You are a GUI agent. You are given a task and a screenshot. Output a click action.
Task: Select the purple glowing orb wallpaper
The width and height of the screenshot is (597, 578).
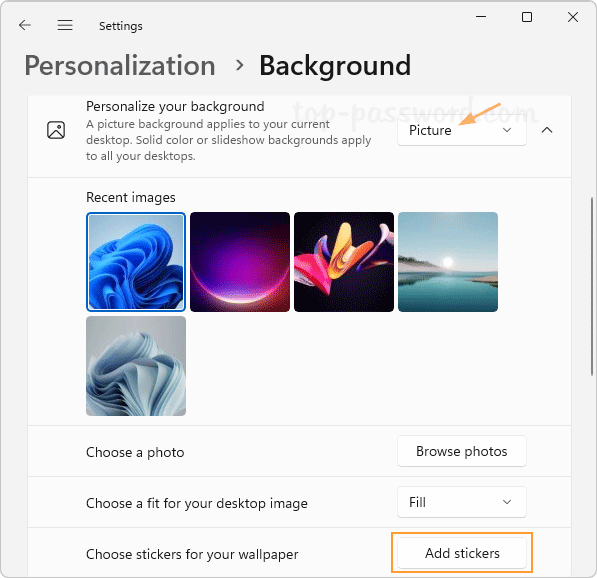tap(240, 262)
